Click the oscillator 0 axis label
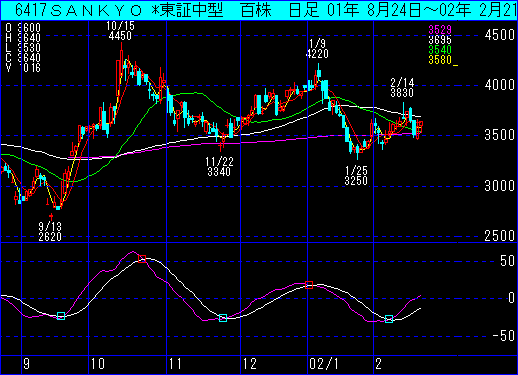This screenshot has width=518, height=375. point(511,298)
